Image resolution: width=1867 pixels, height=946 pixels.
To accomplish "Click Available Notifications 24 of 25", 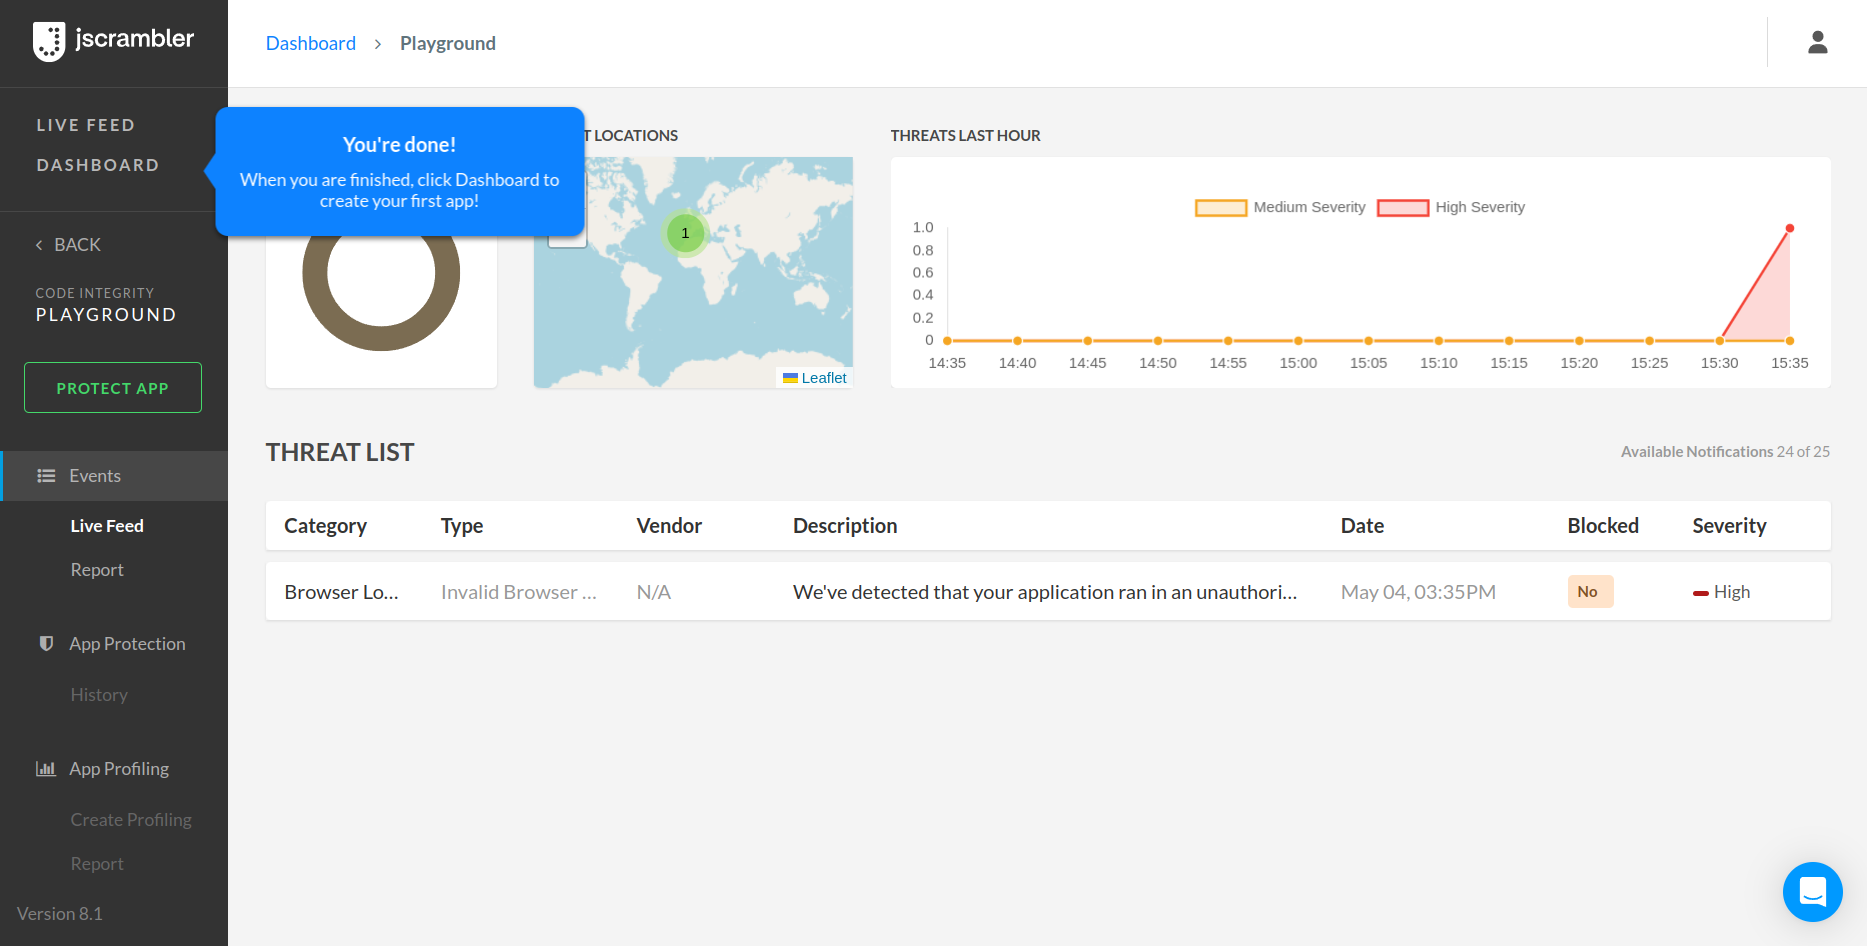I will click(1725, 452).
